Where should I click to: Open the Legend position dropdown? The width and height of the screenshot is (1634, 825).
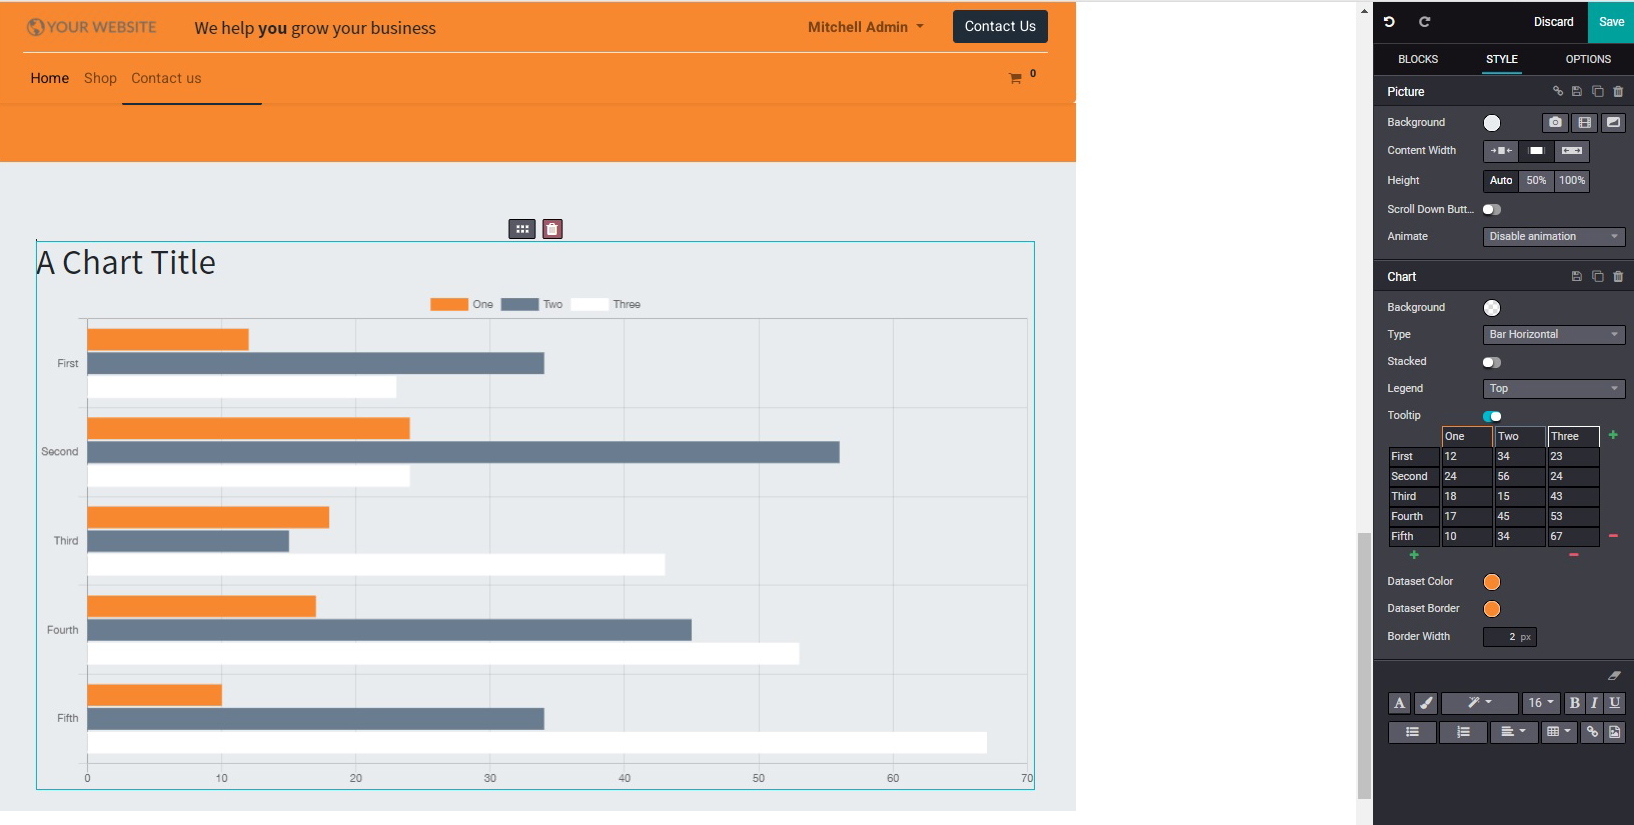tap(1553, 389)
